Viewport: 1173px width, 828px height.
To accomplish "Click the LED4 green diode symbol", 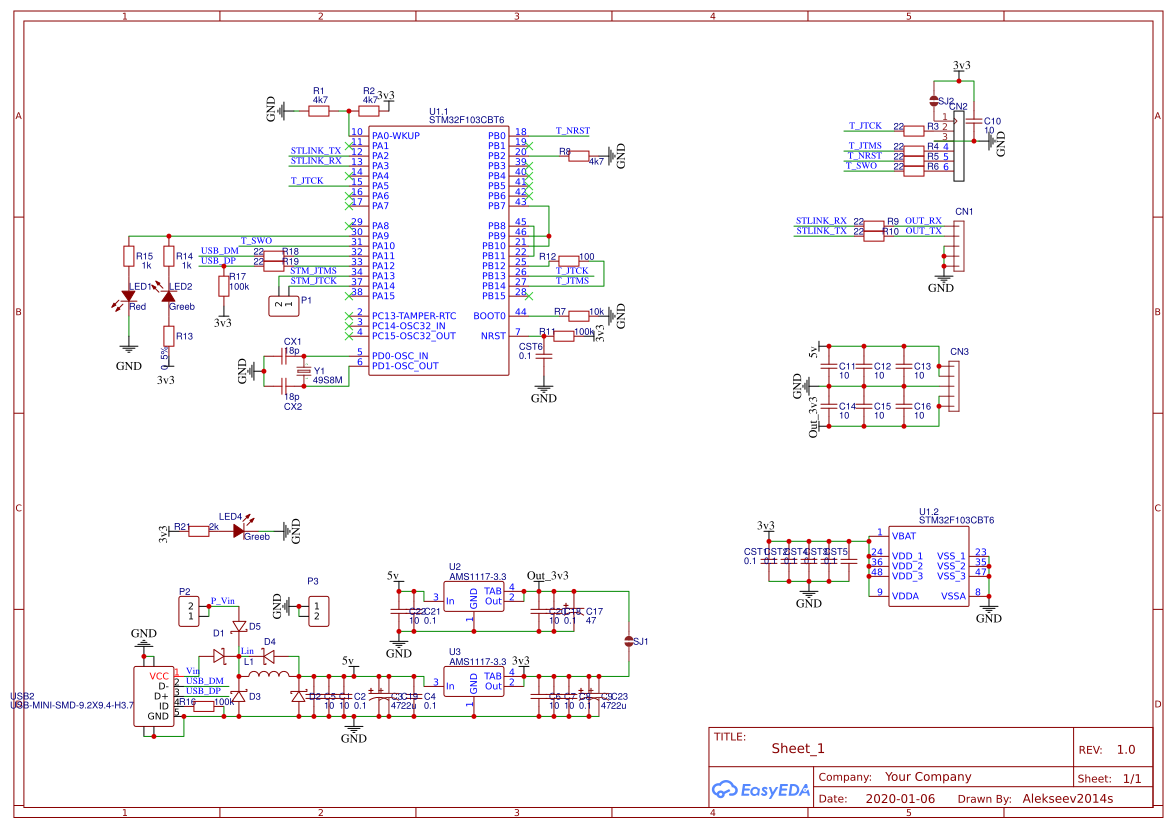I will pos(239,531).
